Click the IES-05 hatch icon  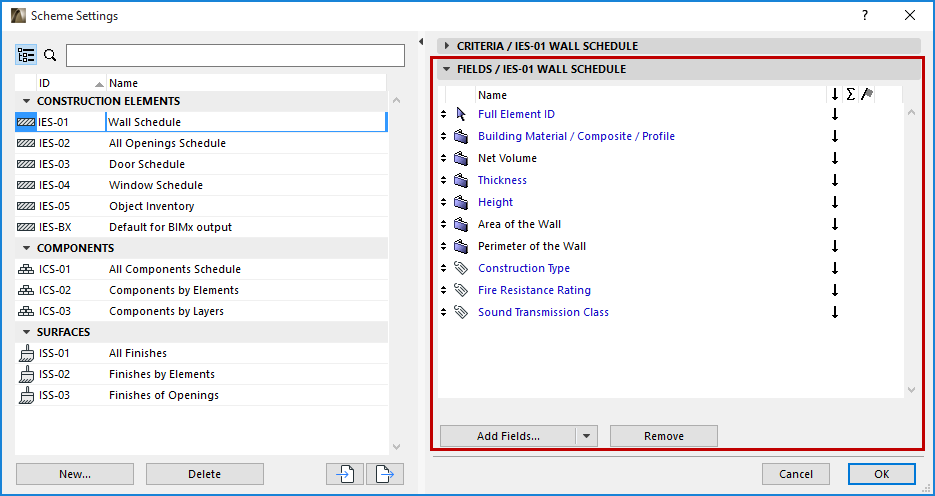click(26, 206)
